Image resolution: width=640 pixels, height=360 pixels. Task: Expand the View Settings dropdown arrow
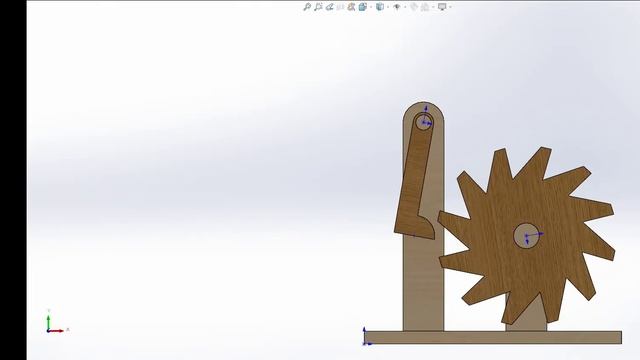(450, 7)
